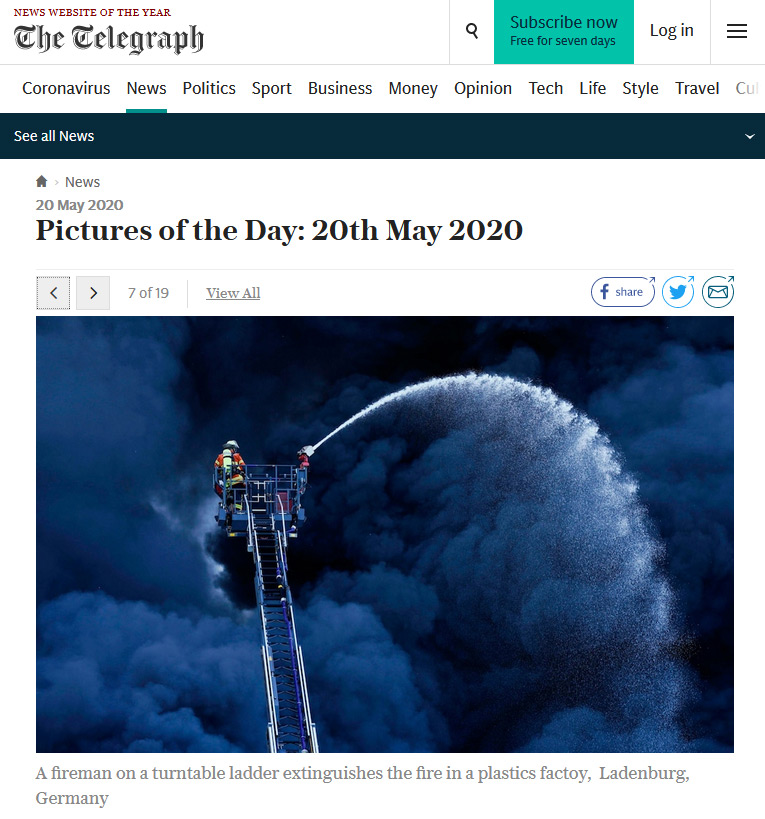Click The Telegraph logo
Image resolution: width=765 pixels, height=819 pixels.
(x=109, y=39)
